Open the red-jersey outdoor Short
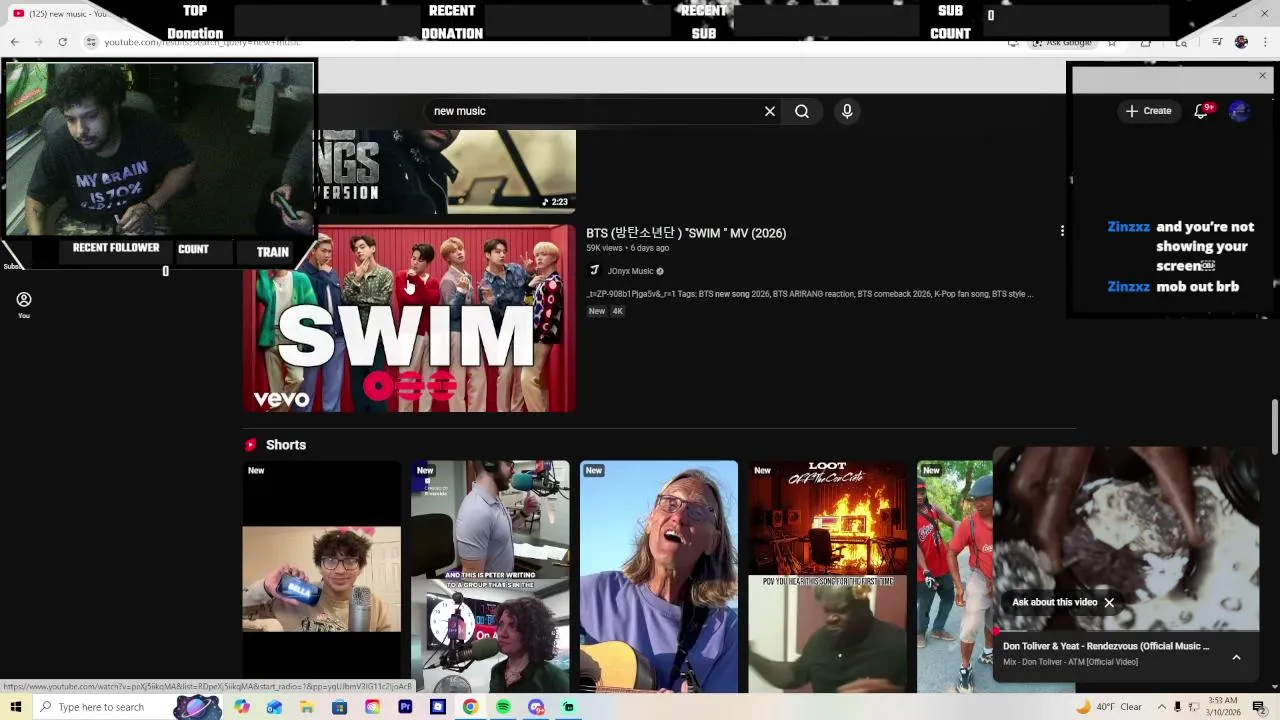This screenshot has width=1280, height=720. pyautogui.click(x=955, y=577)
